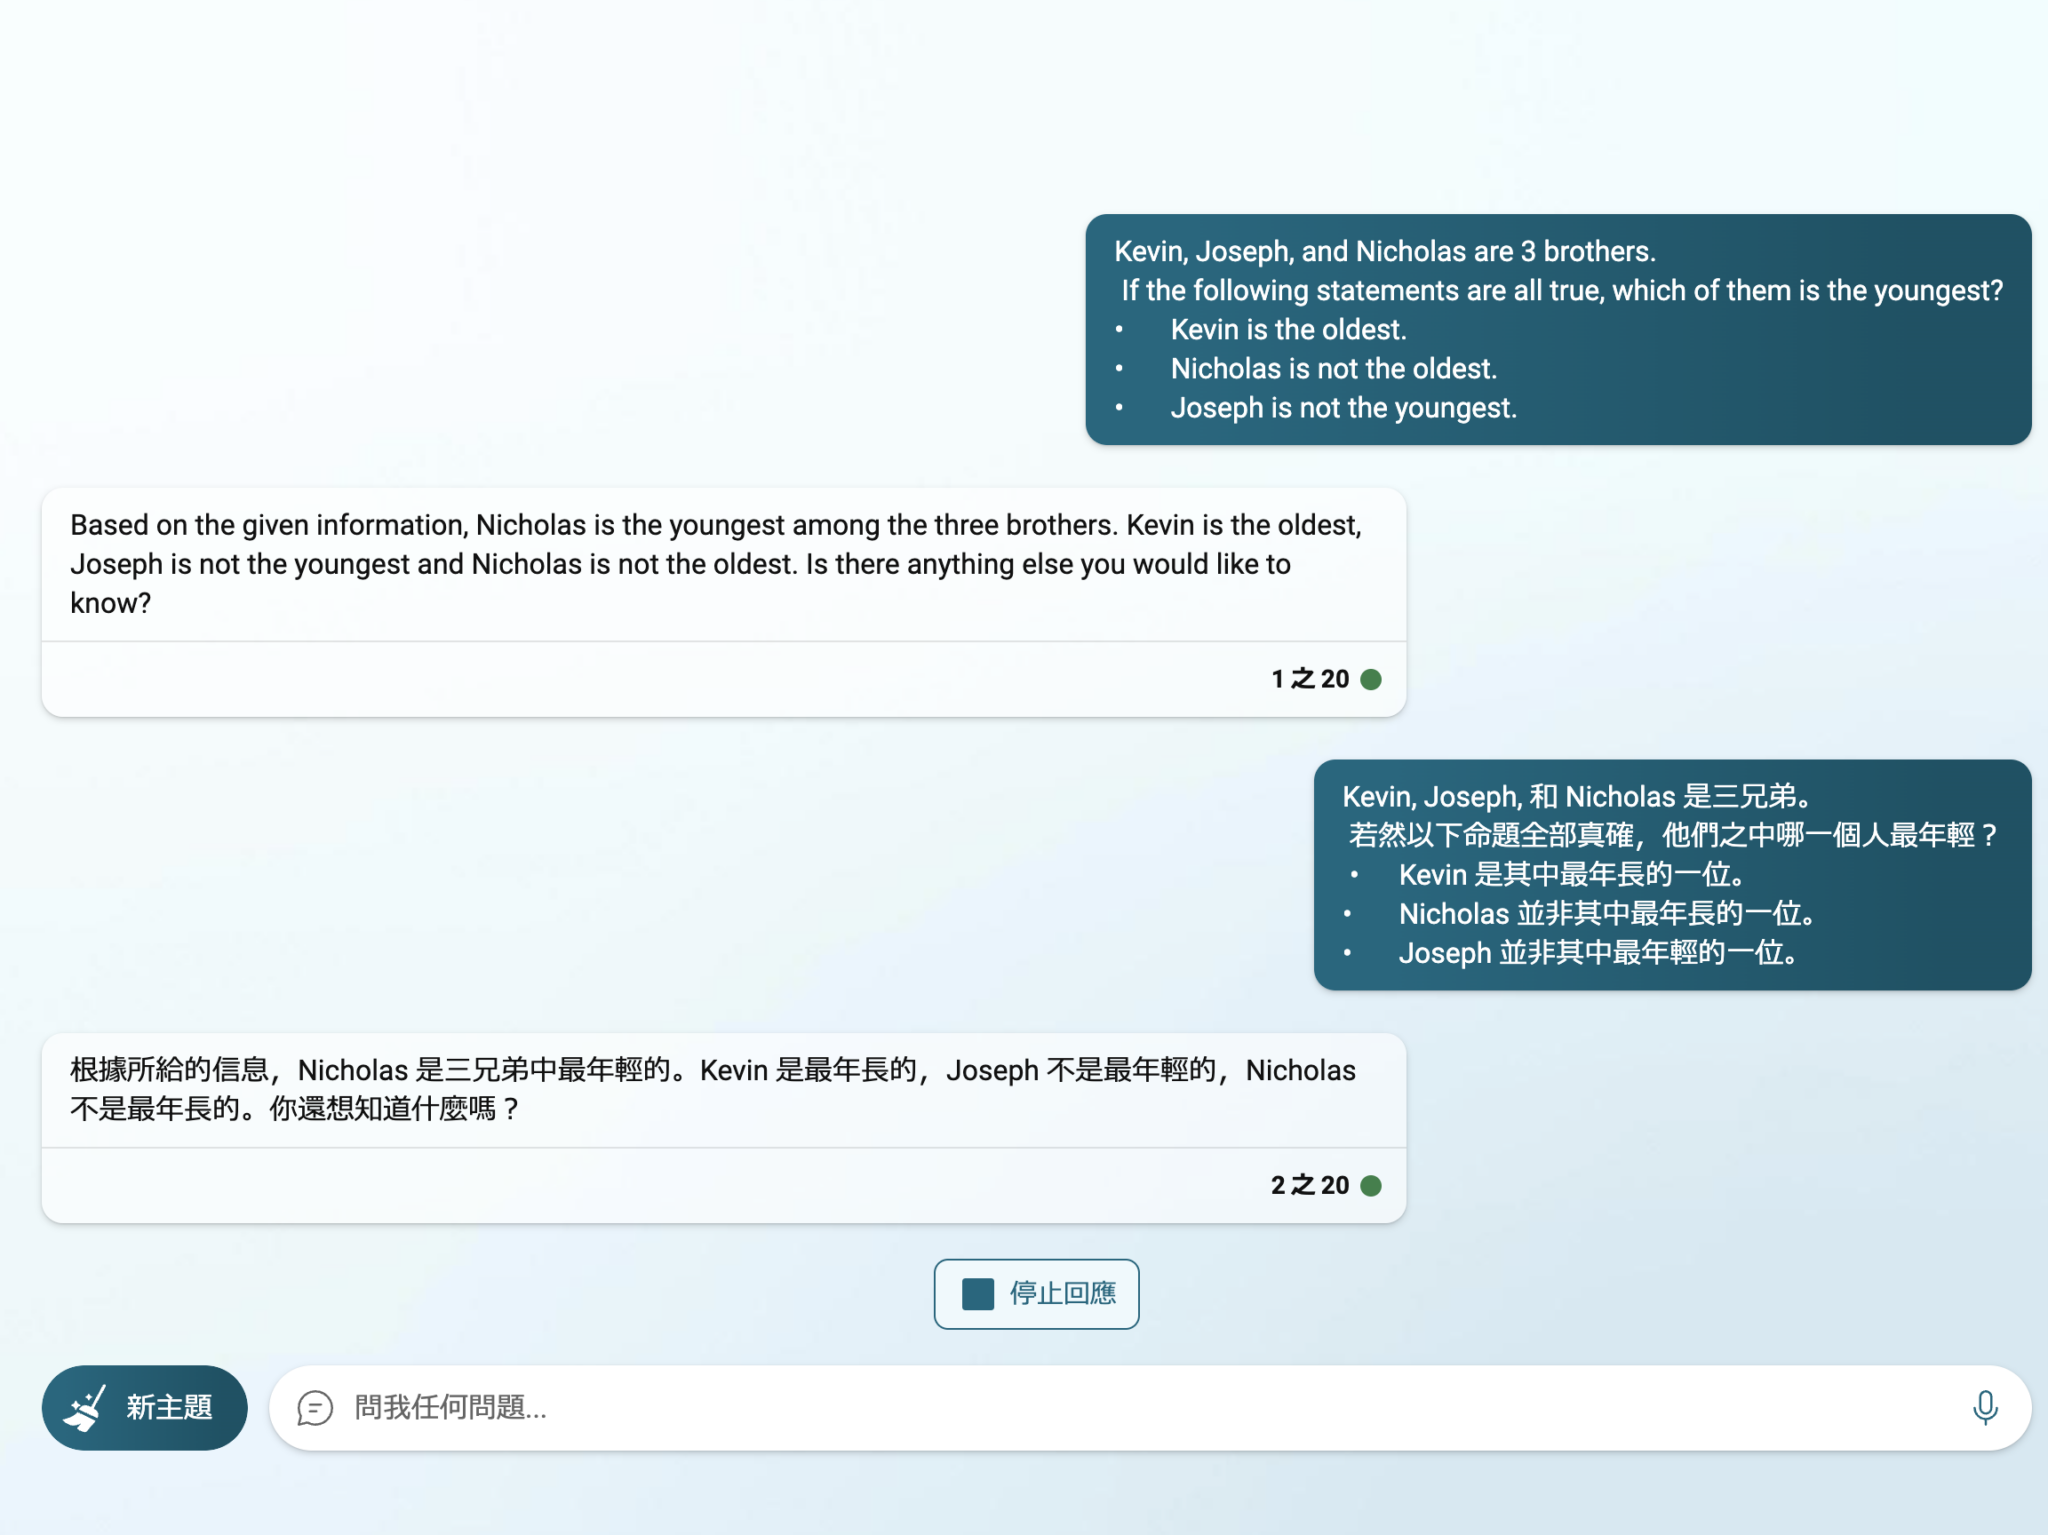The height and width of the screenshot is (1535, 2048).
Task: Click the English question bubble about three brothers
Action: click(1560, 328)
